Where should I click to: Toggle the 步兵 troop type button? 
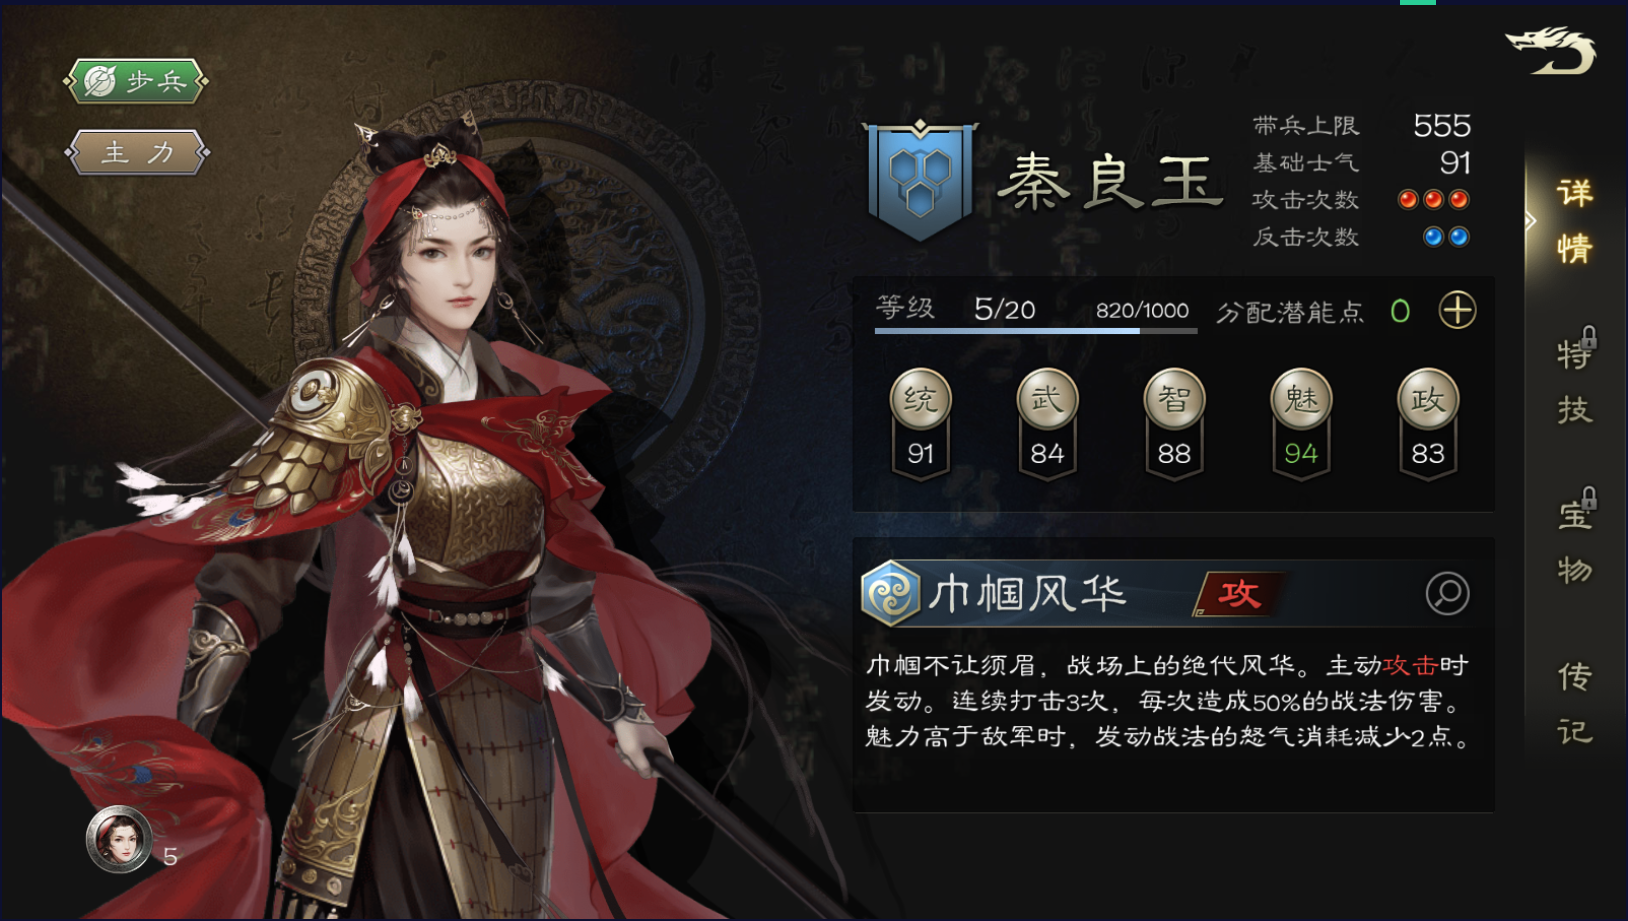click(x=136, y=81)
